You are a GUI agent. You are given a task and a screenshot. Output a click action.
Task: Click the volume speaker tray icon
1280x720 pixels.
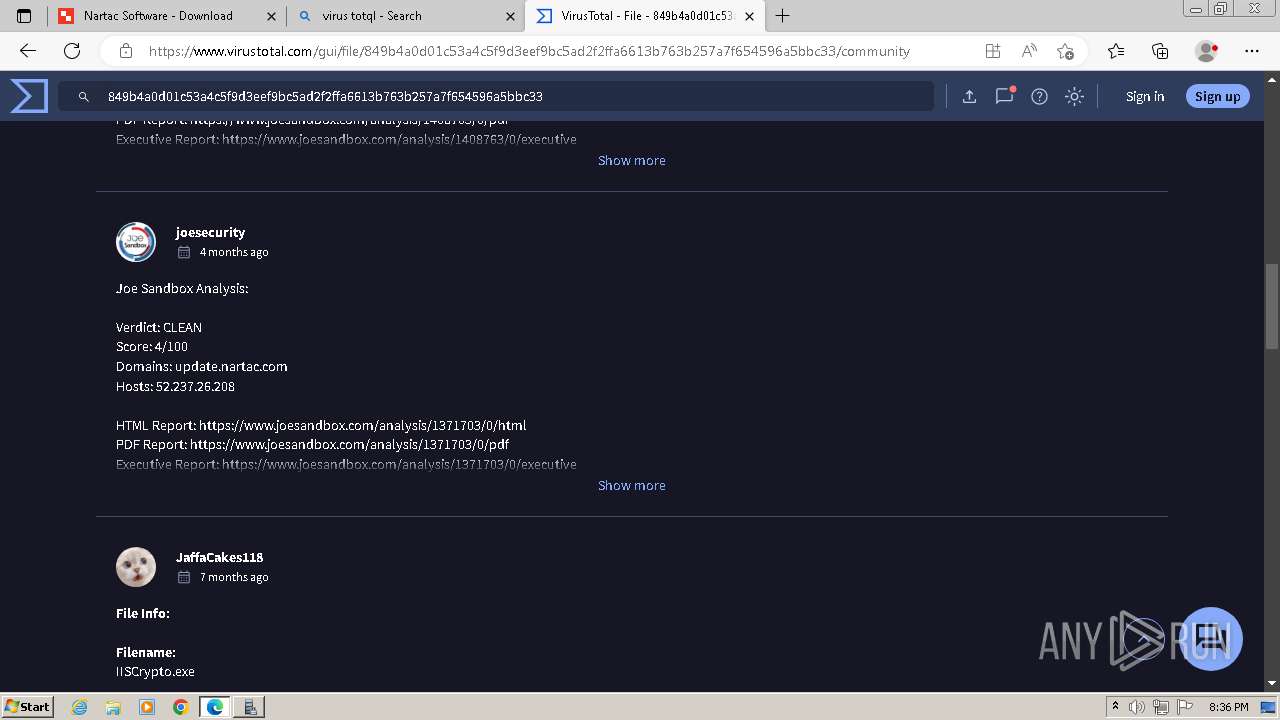pos(1137,707)
